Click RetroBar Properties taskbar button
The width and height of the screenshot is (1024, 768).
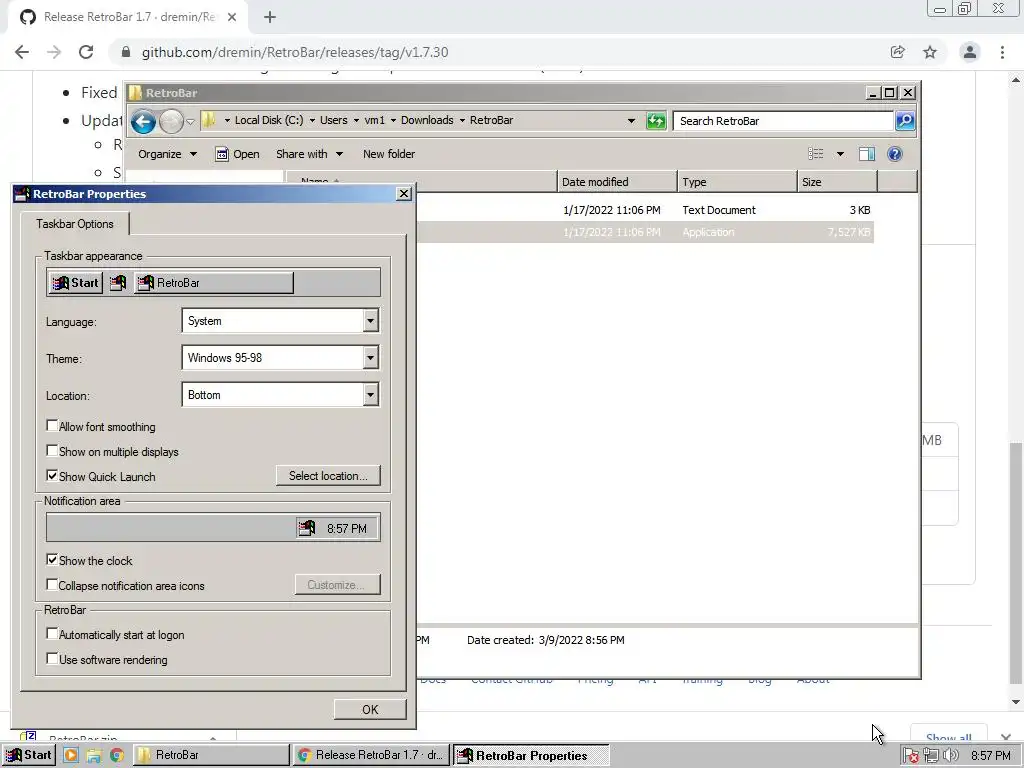[x=531, y=756]
